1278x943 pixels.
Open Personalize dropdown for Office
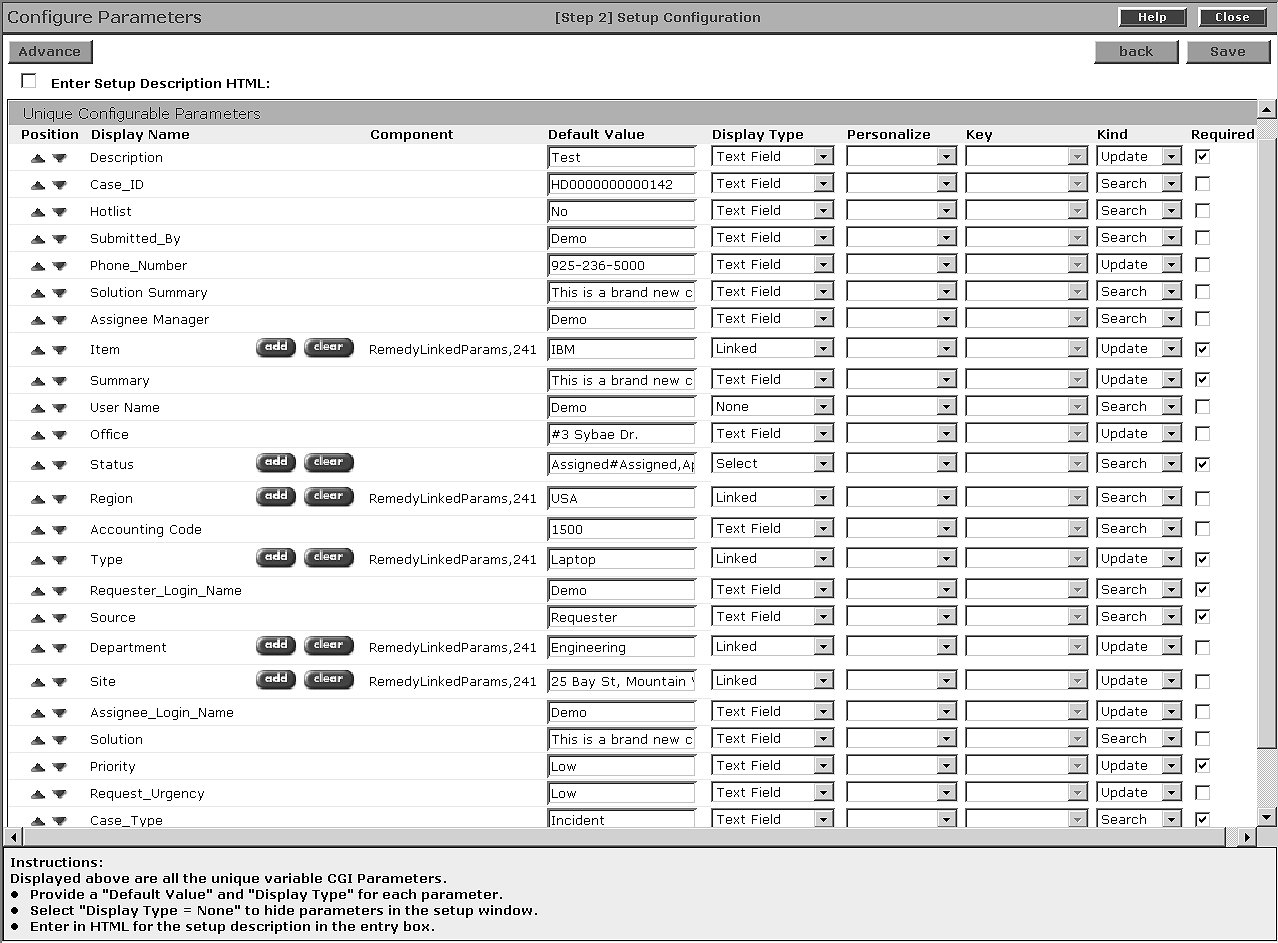pos(901,433)
